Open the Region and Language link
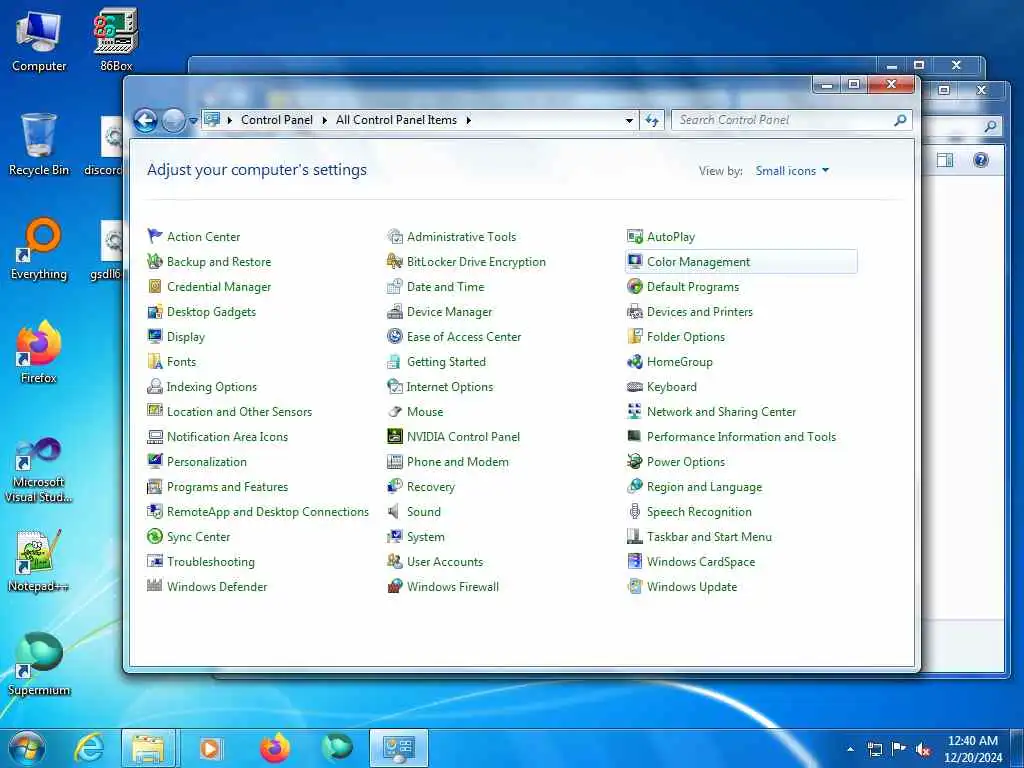 coord(704,487)
